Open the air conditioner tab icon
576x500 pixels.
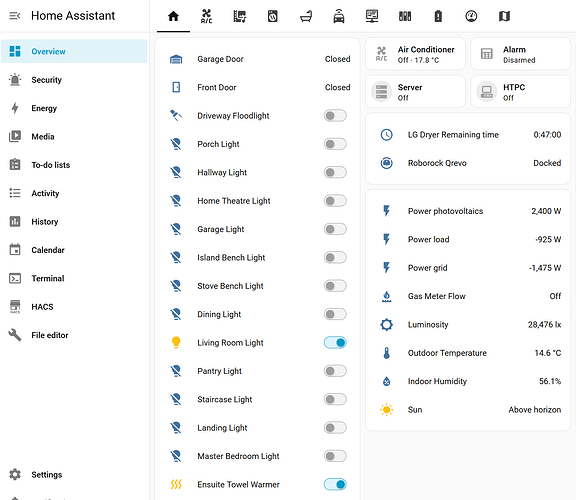pyautogui.click(x=206, y=16)
